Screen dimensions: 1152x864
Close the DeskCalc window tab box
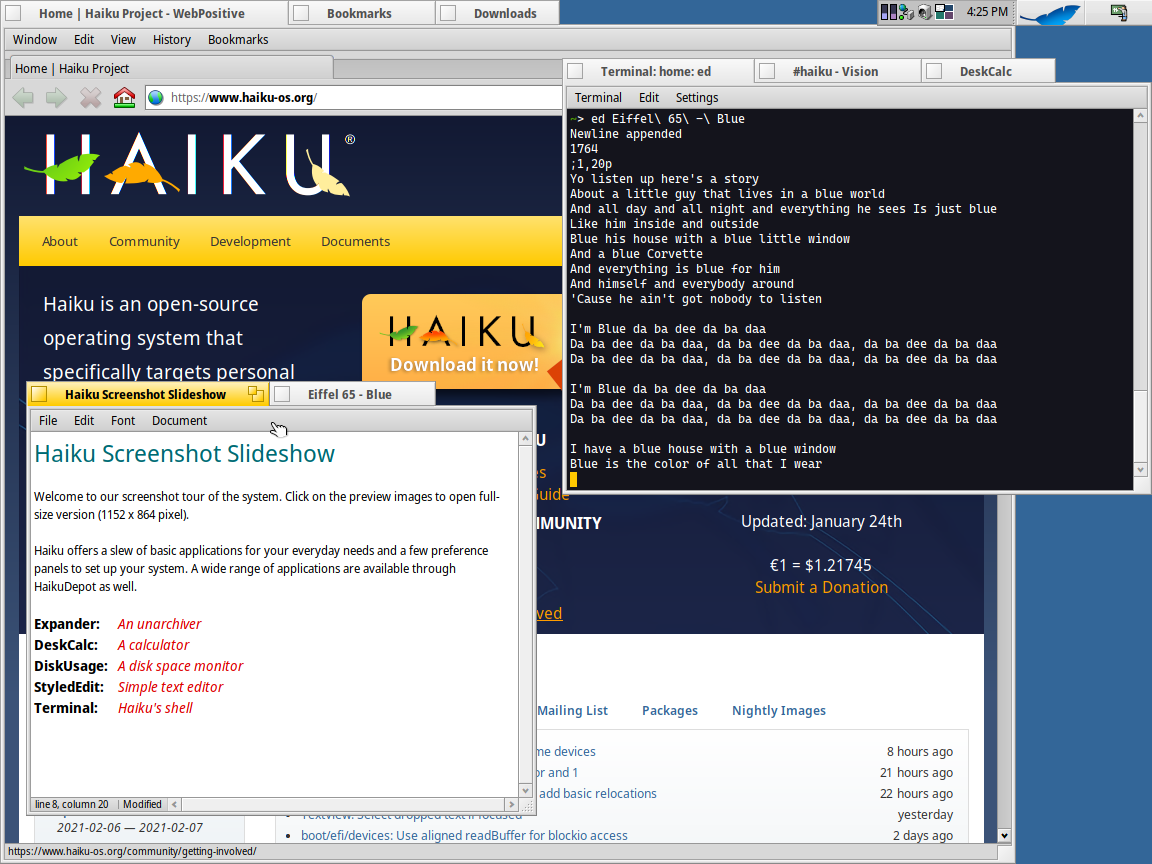click(x=934, y=71)
